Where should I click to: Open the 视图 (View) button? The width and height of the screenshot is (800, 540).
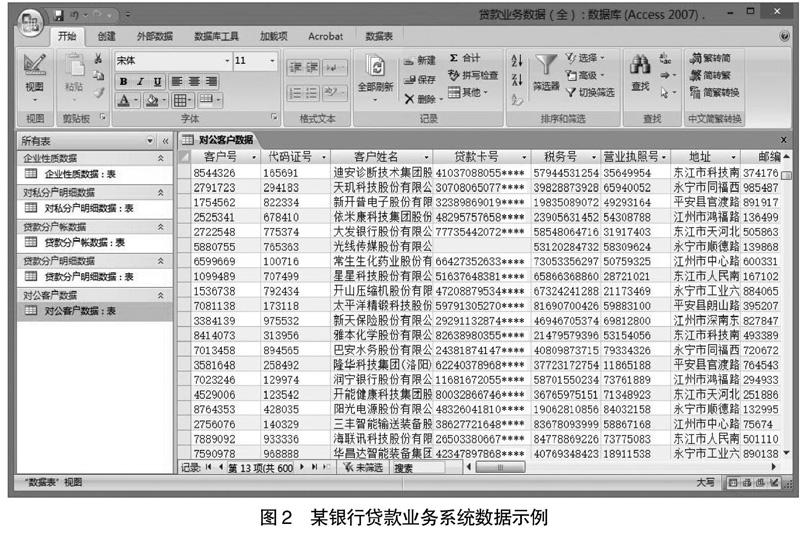click(35, 77)
